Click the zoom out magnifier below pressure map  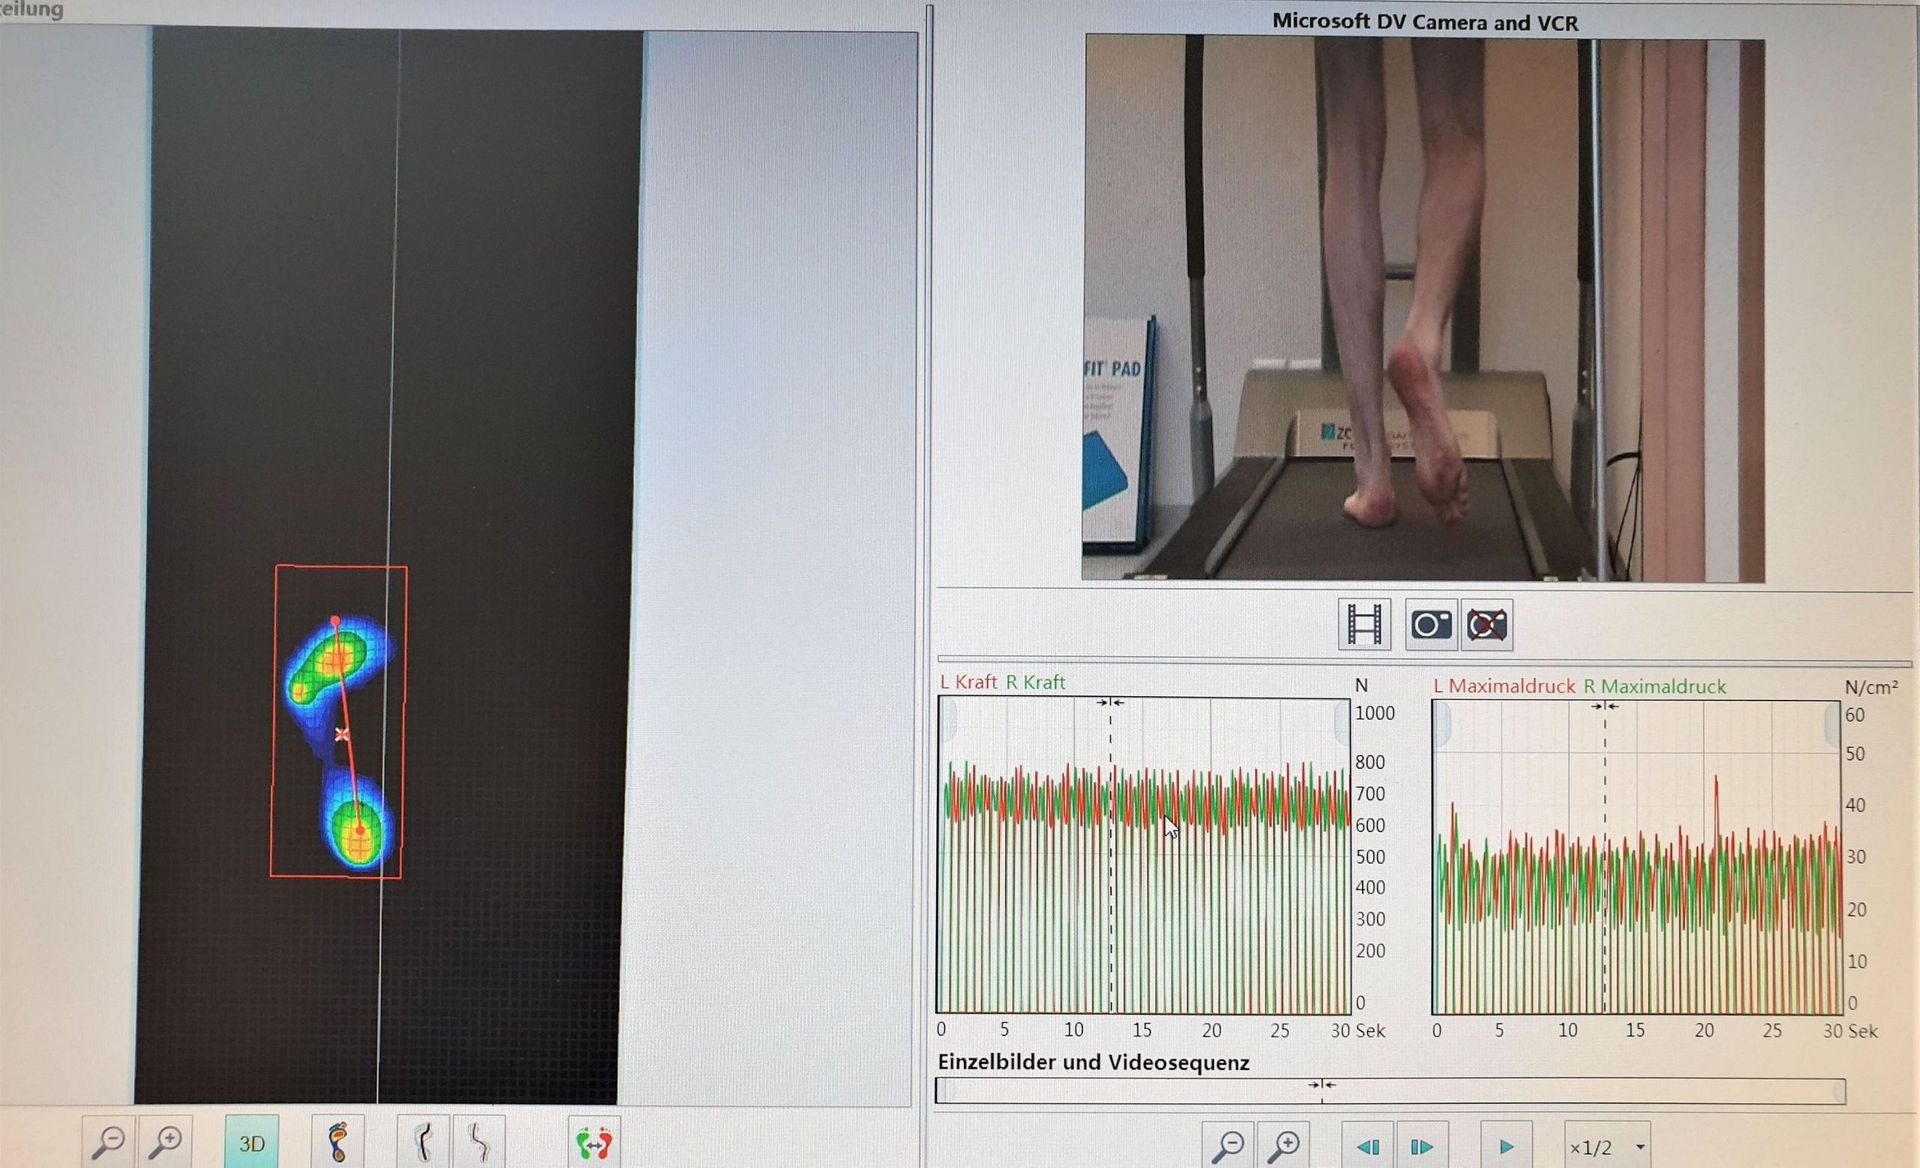click(x=108, y=1141)
